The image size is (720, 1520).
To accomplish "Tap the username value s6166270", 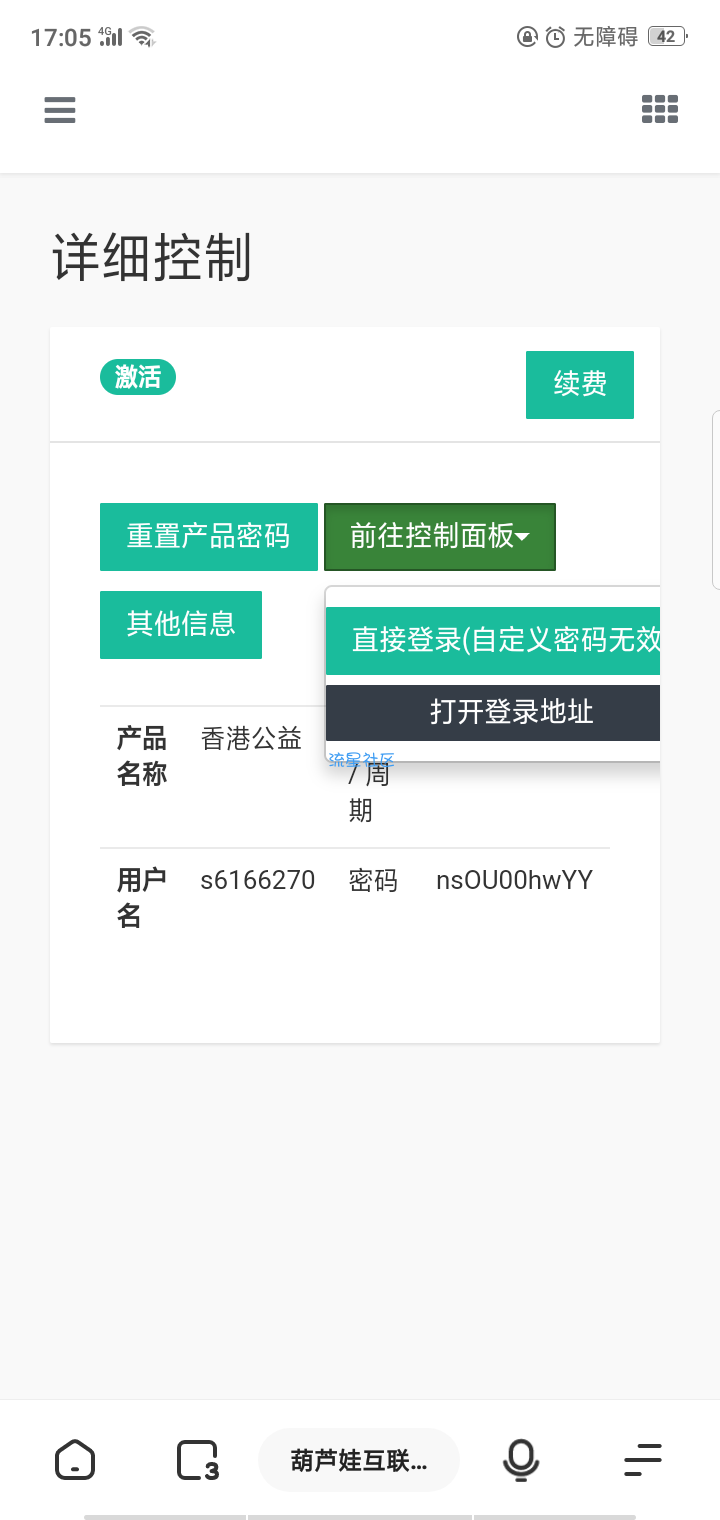I will click(258, 880).
